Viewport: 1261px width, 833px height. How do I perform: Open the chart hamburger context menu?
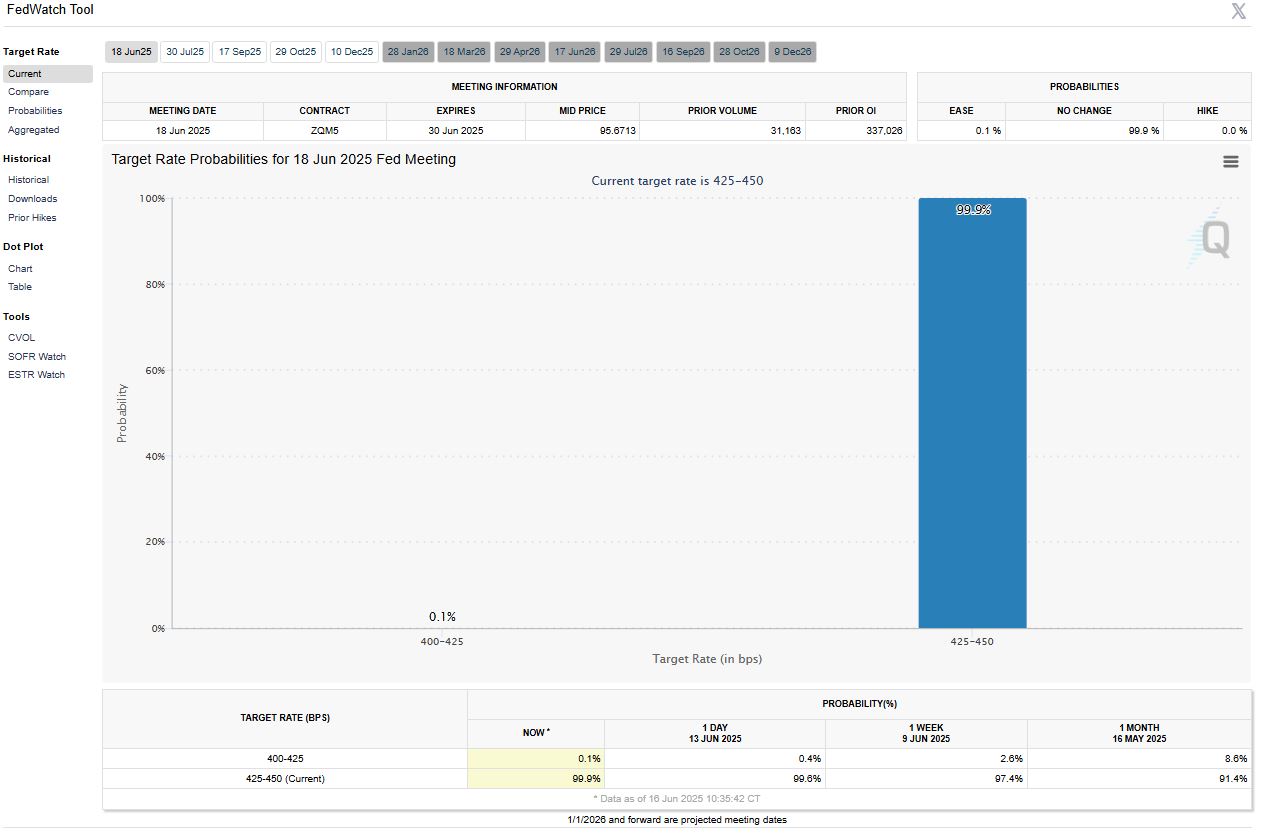tap(1231, 162)
